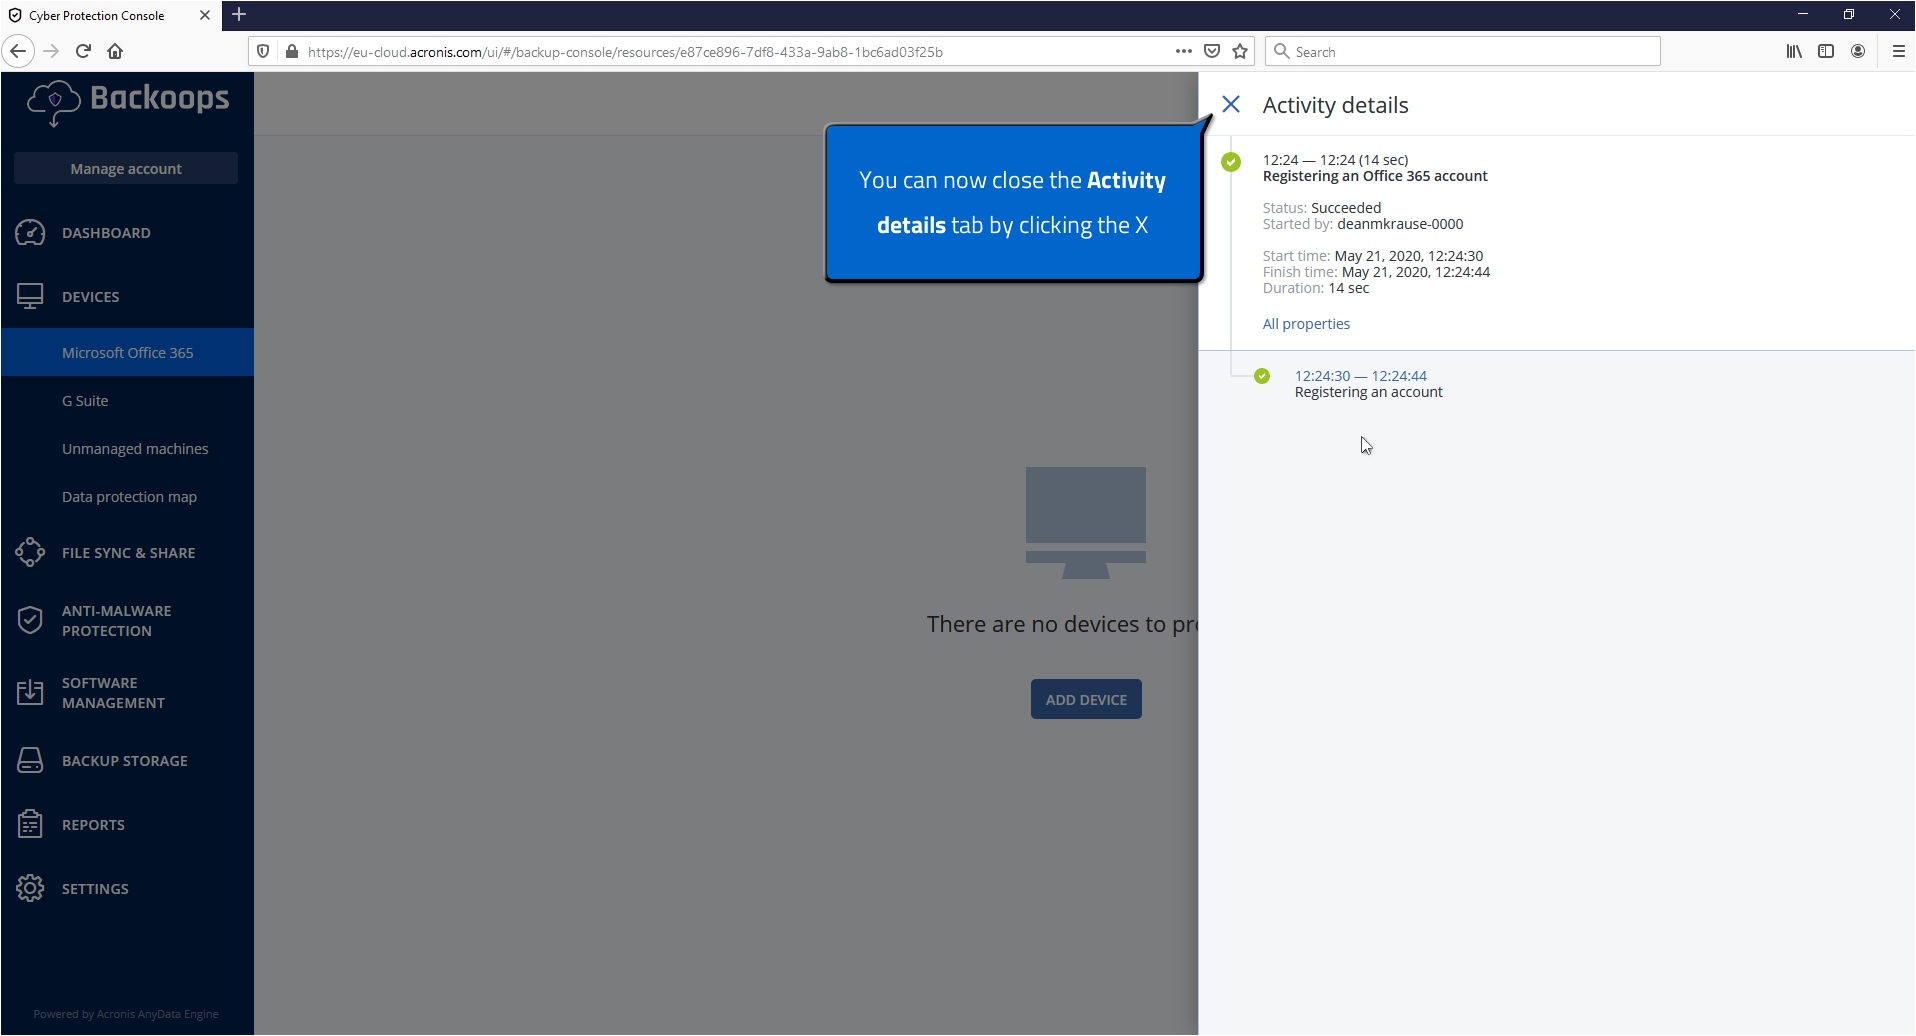The image size is (1916, 1036).
Task: Open the All properties link
Action: point(1306,324)
